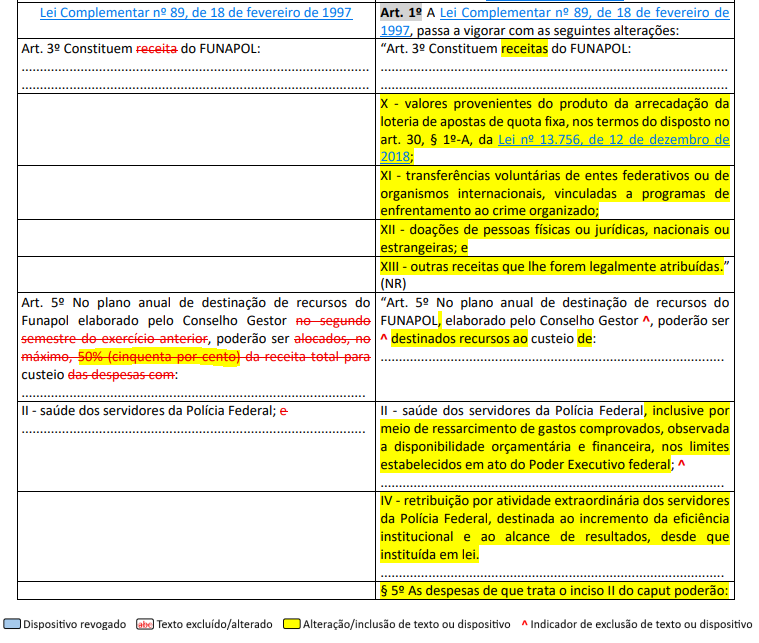Click the text 'X - valores provenientes do produto'

[494, 104]
